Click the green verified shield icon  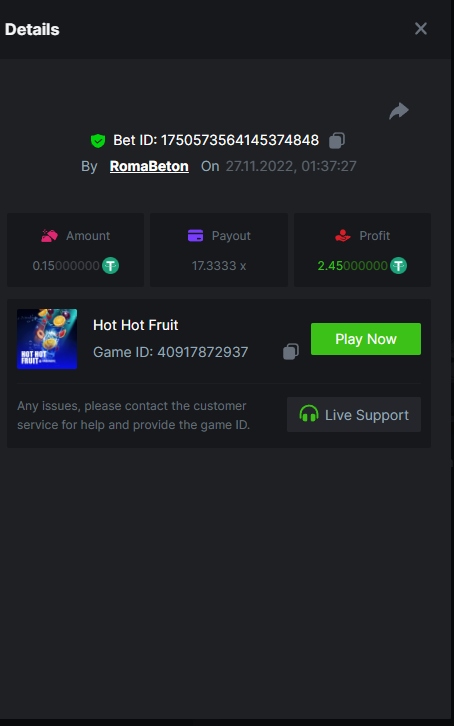(98, 140)
